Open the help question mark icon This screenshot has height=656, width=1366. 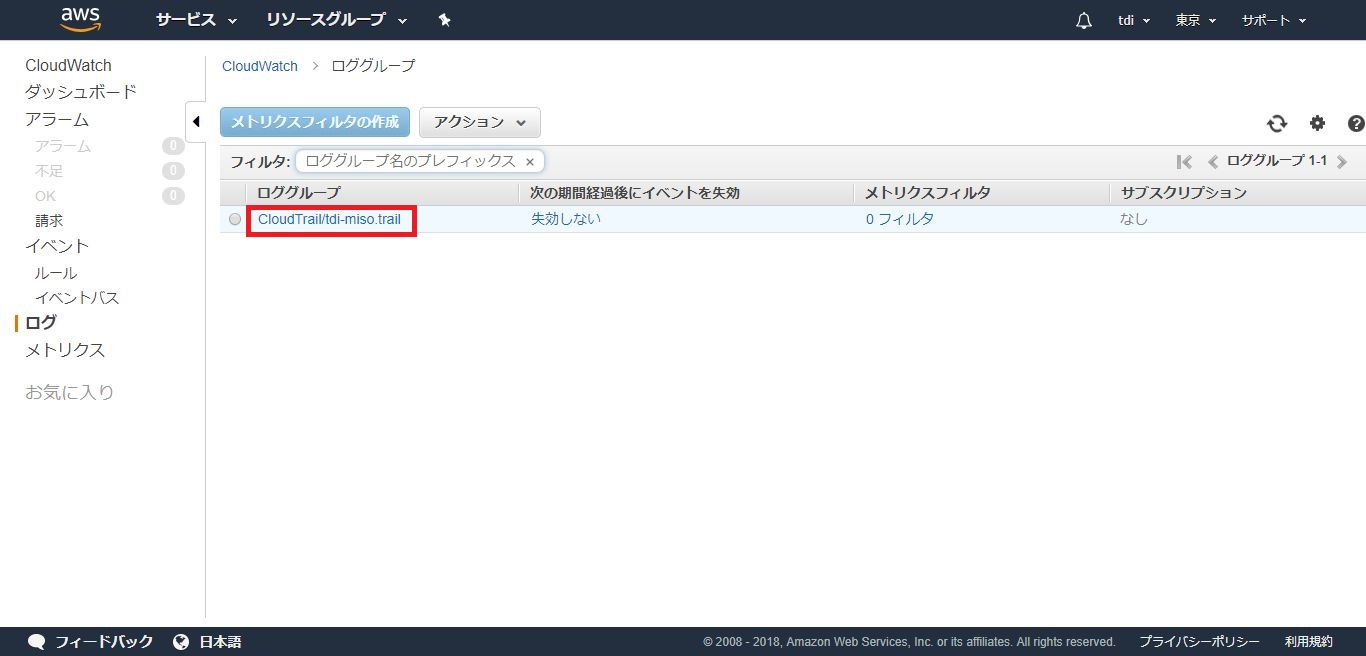1356,123
